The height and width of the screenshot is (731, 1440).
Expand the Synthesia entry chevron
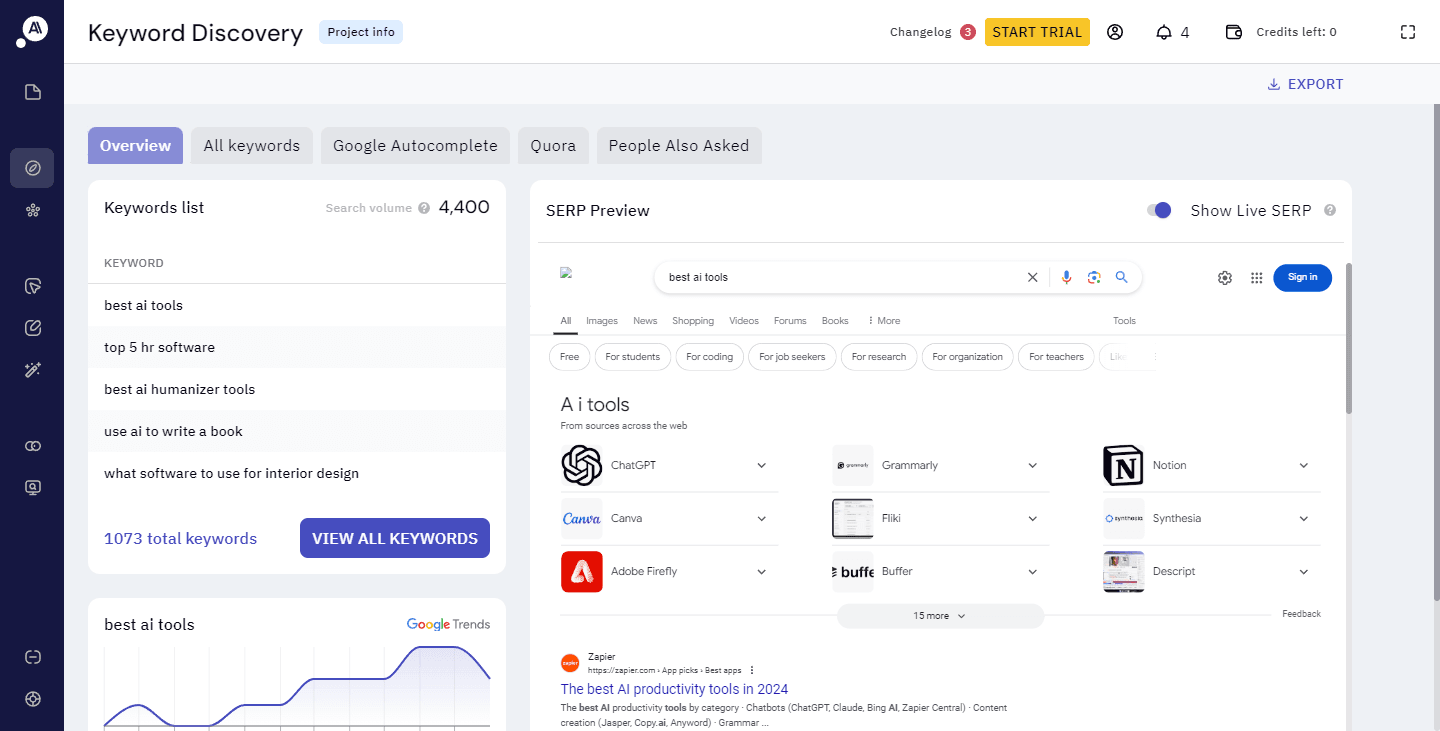[x=1304, y=518]
